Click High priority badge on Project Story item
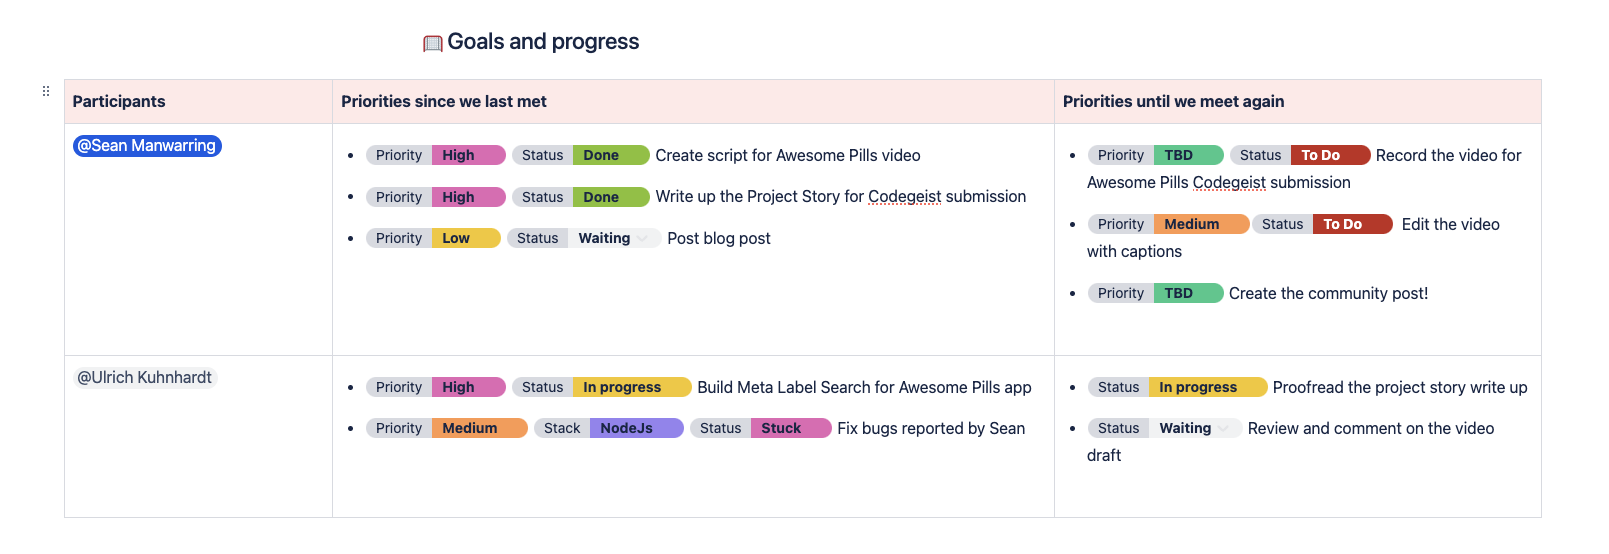This screenshot has height=554, width=1609. (468, 197)
